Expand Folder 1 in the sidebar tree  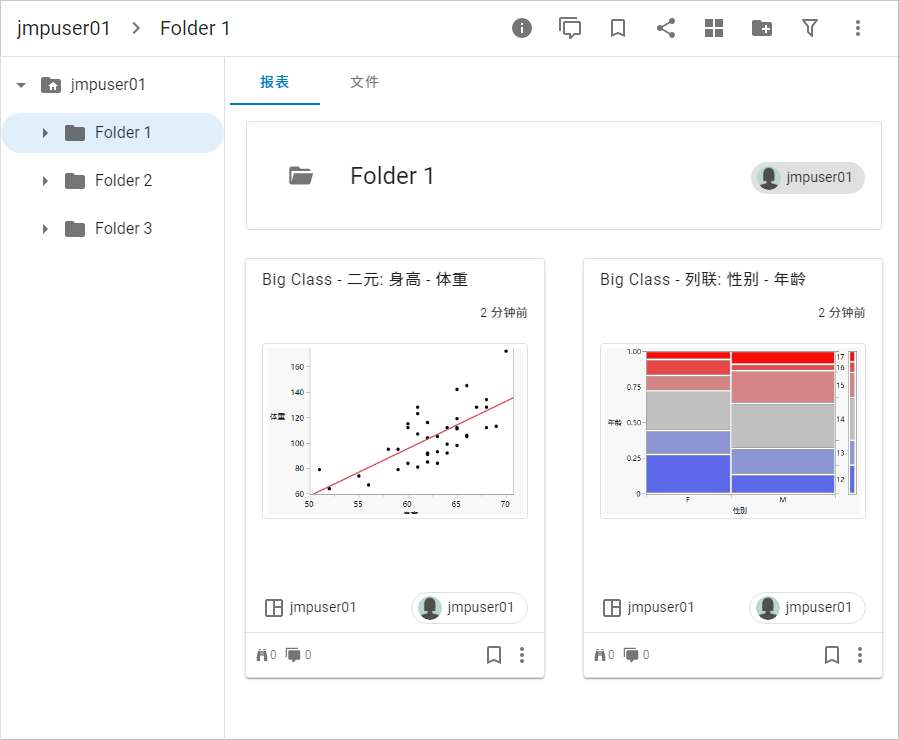(x=44, y=132)
